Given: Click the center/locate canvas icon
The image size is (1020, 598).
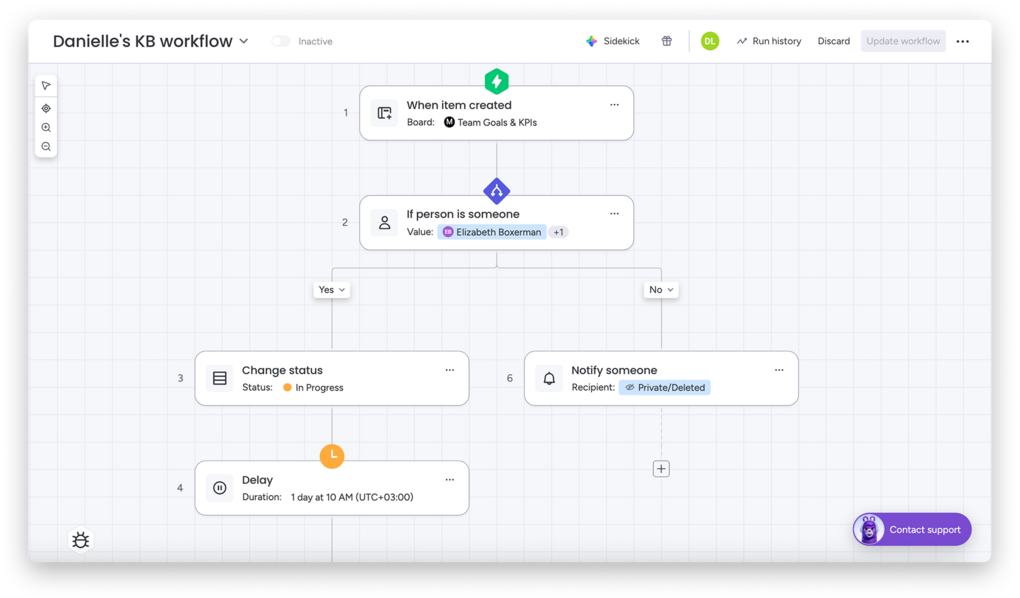Looking at the screenshot, I should point(46,108).
